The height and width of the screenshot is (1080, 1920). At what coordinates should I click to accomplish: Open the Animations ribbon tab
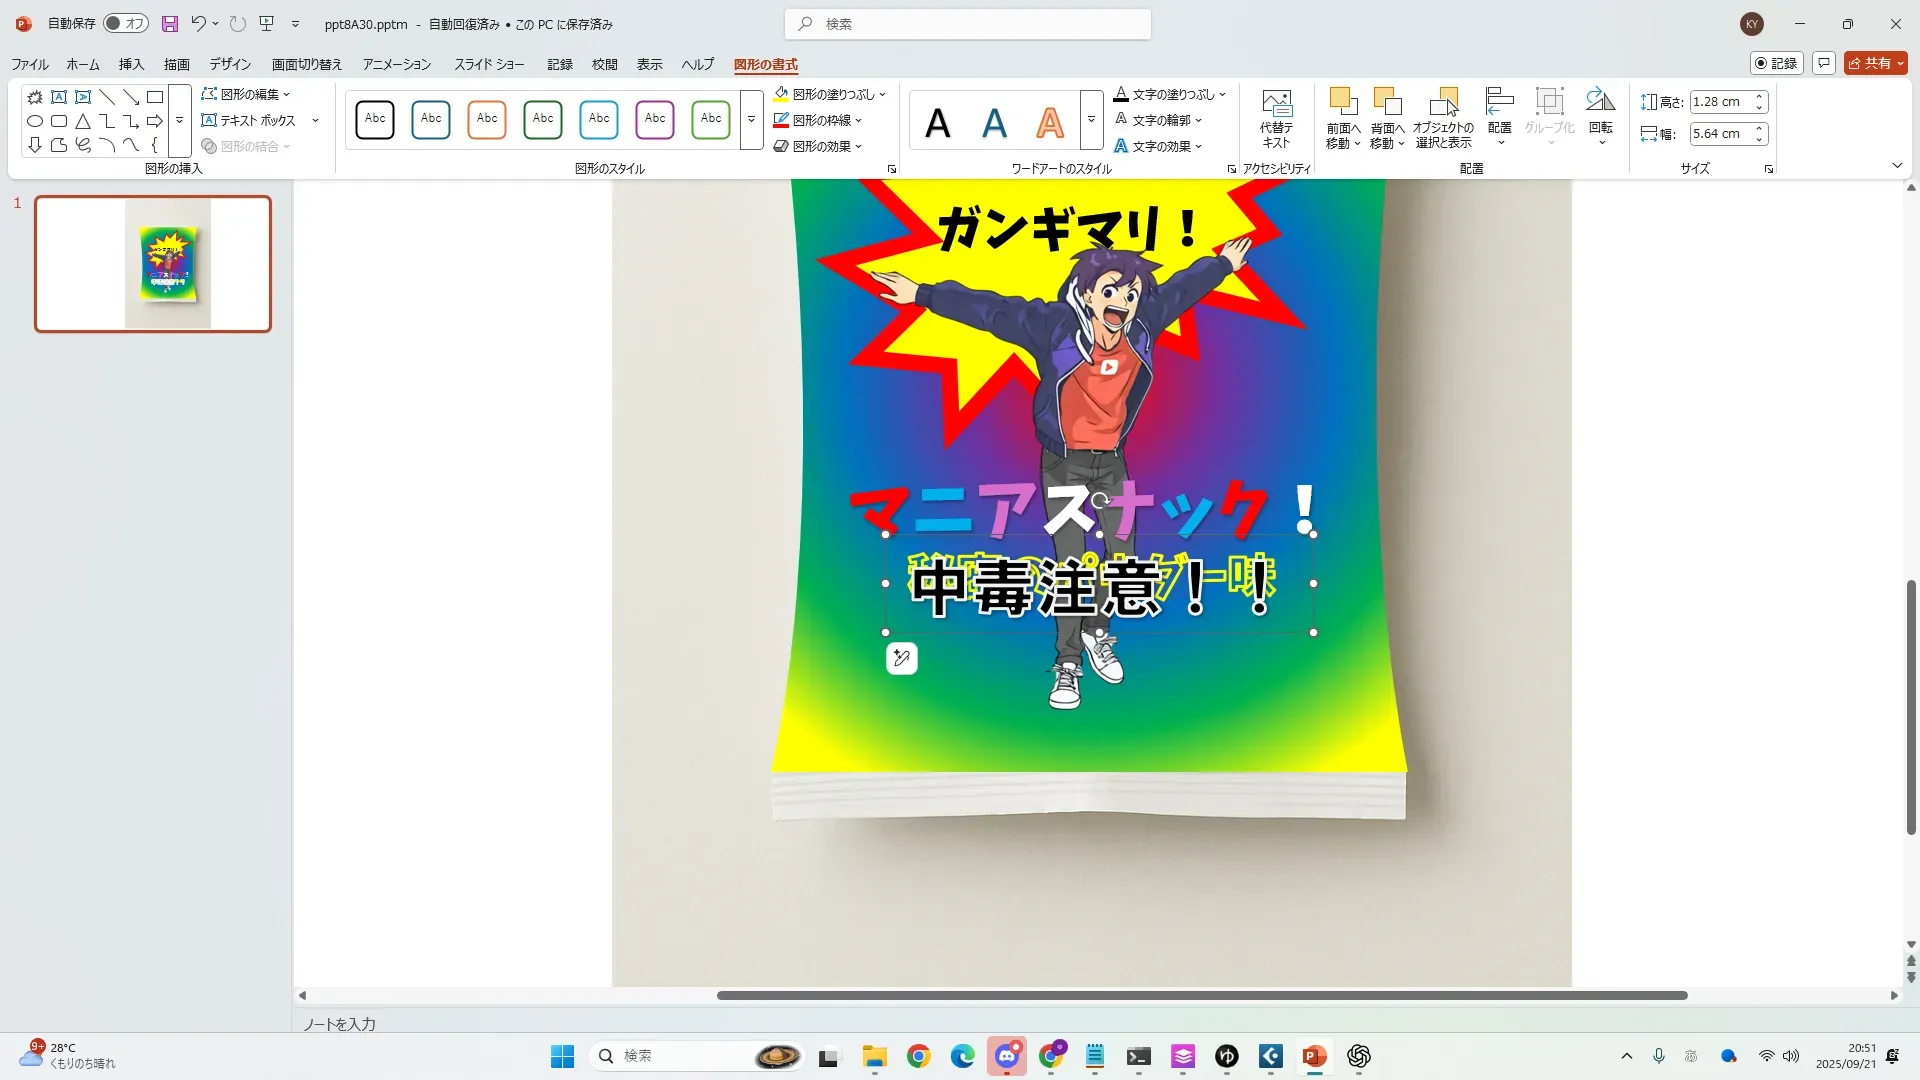click(396, 64)
